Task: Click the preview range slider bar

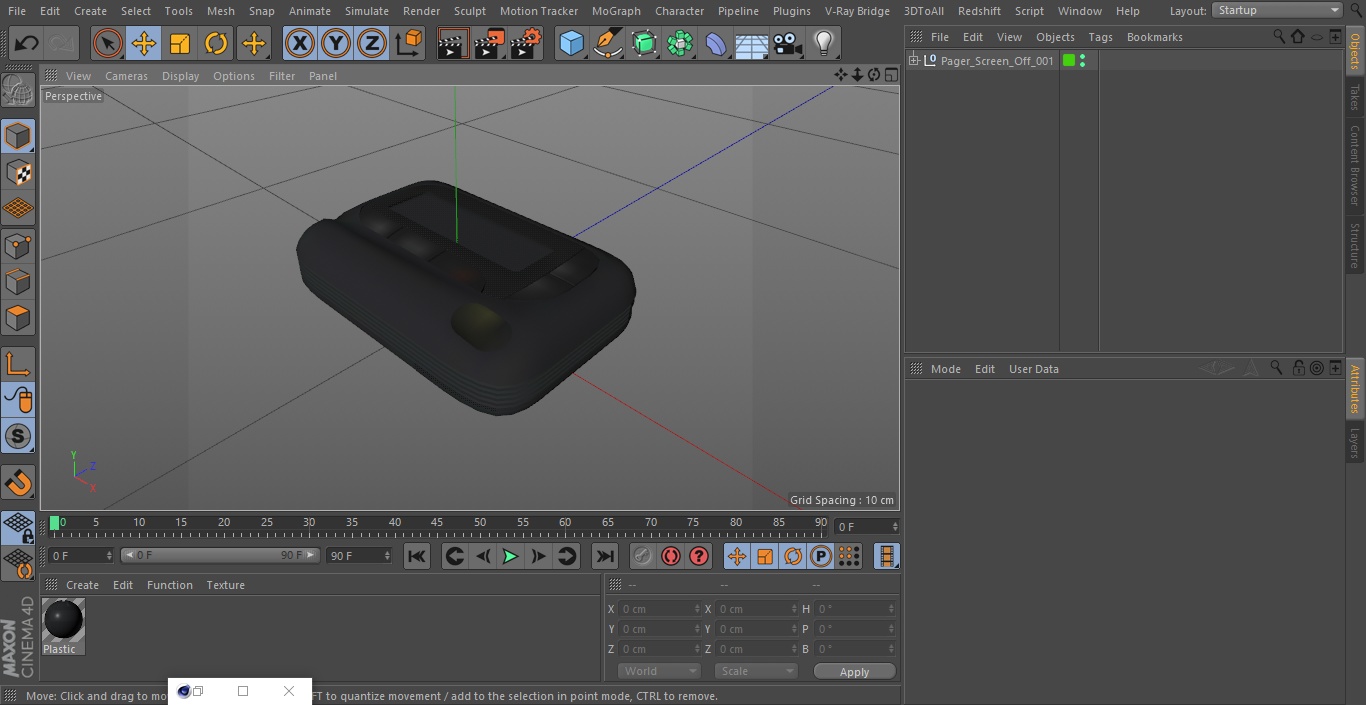Action: 220,555
